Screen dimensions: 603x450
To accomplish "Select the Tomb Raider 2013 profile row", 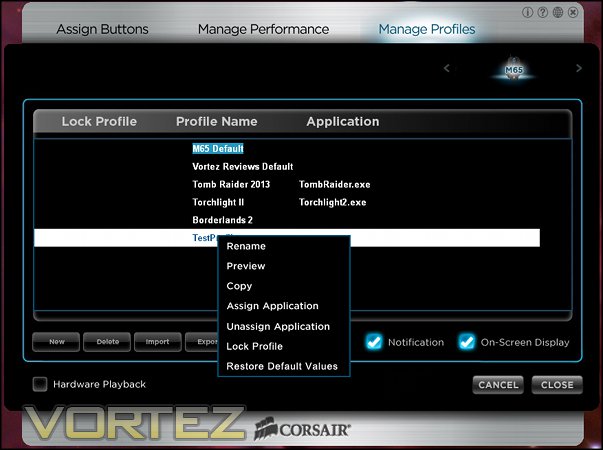I will pos(287,185).
